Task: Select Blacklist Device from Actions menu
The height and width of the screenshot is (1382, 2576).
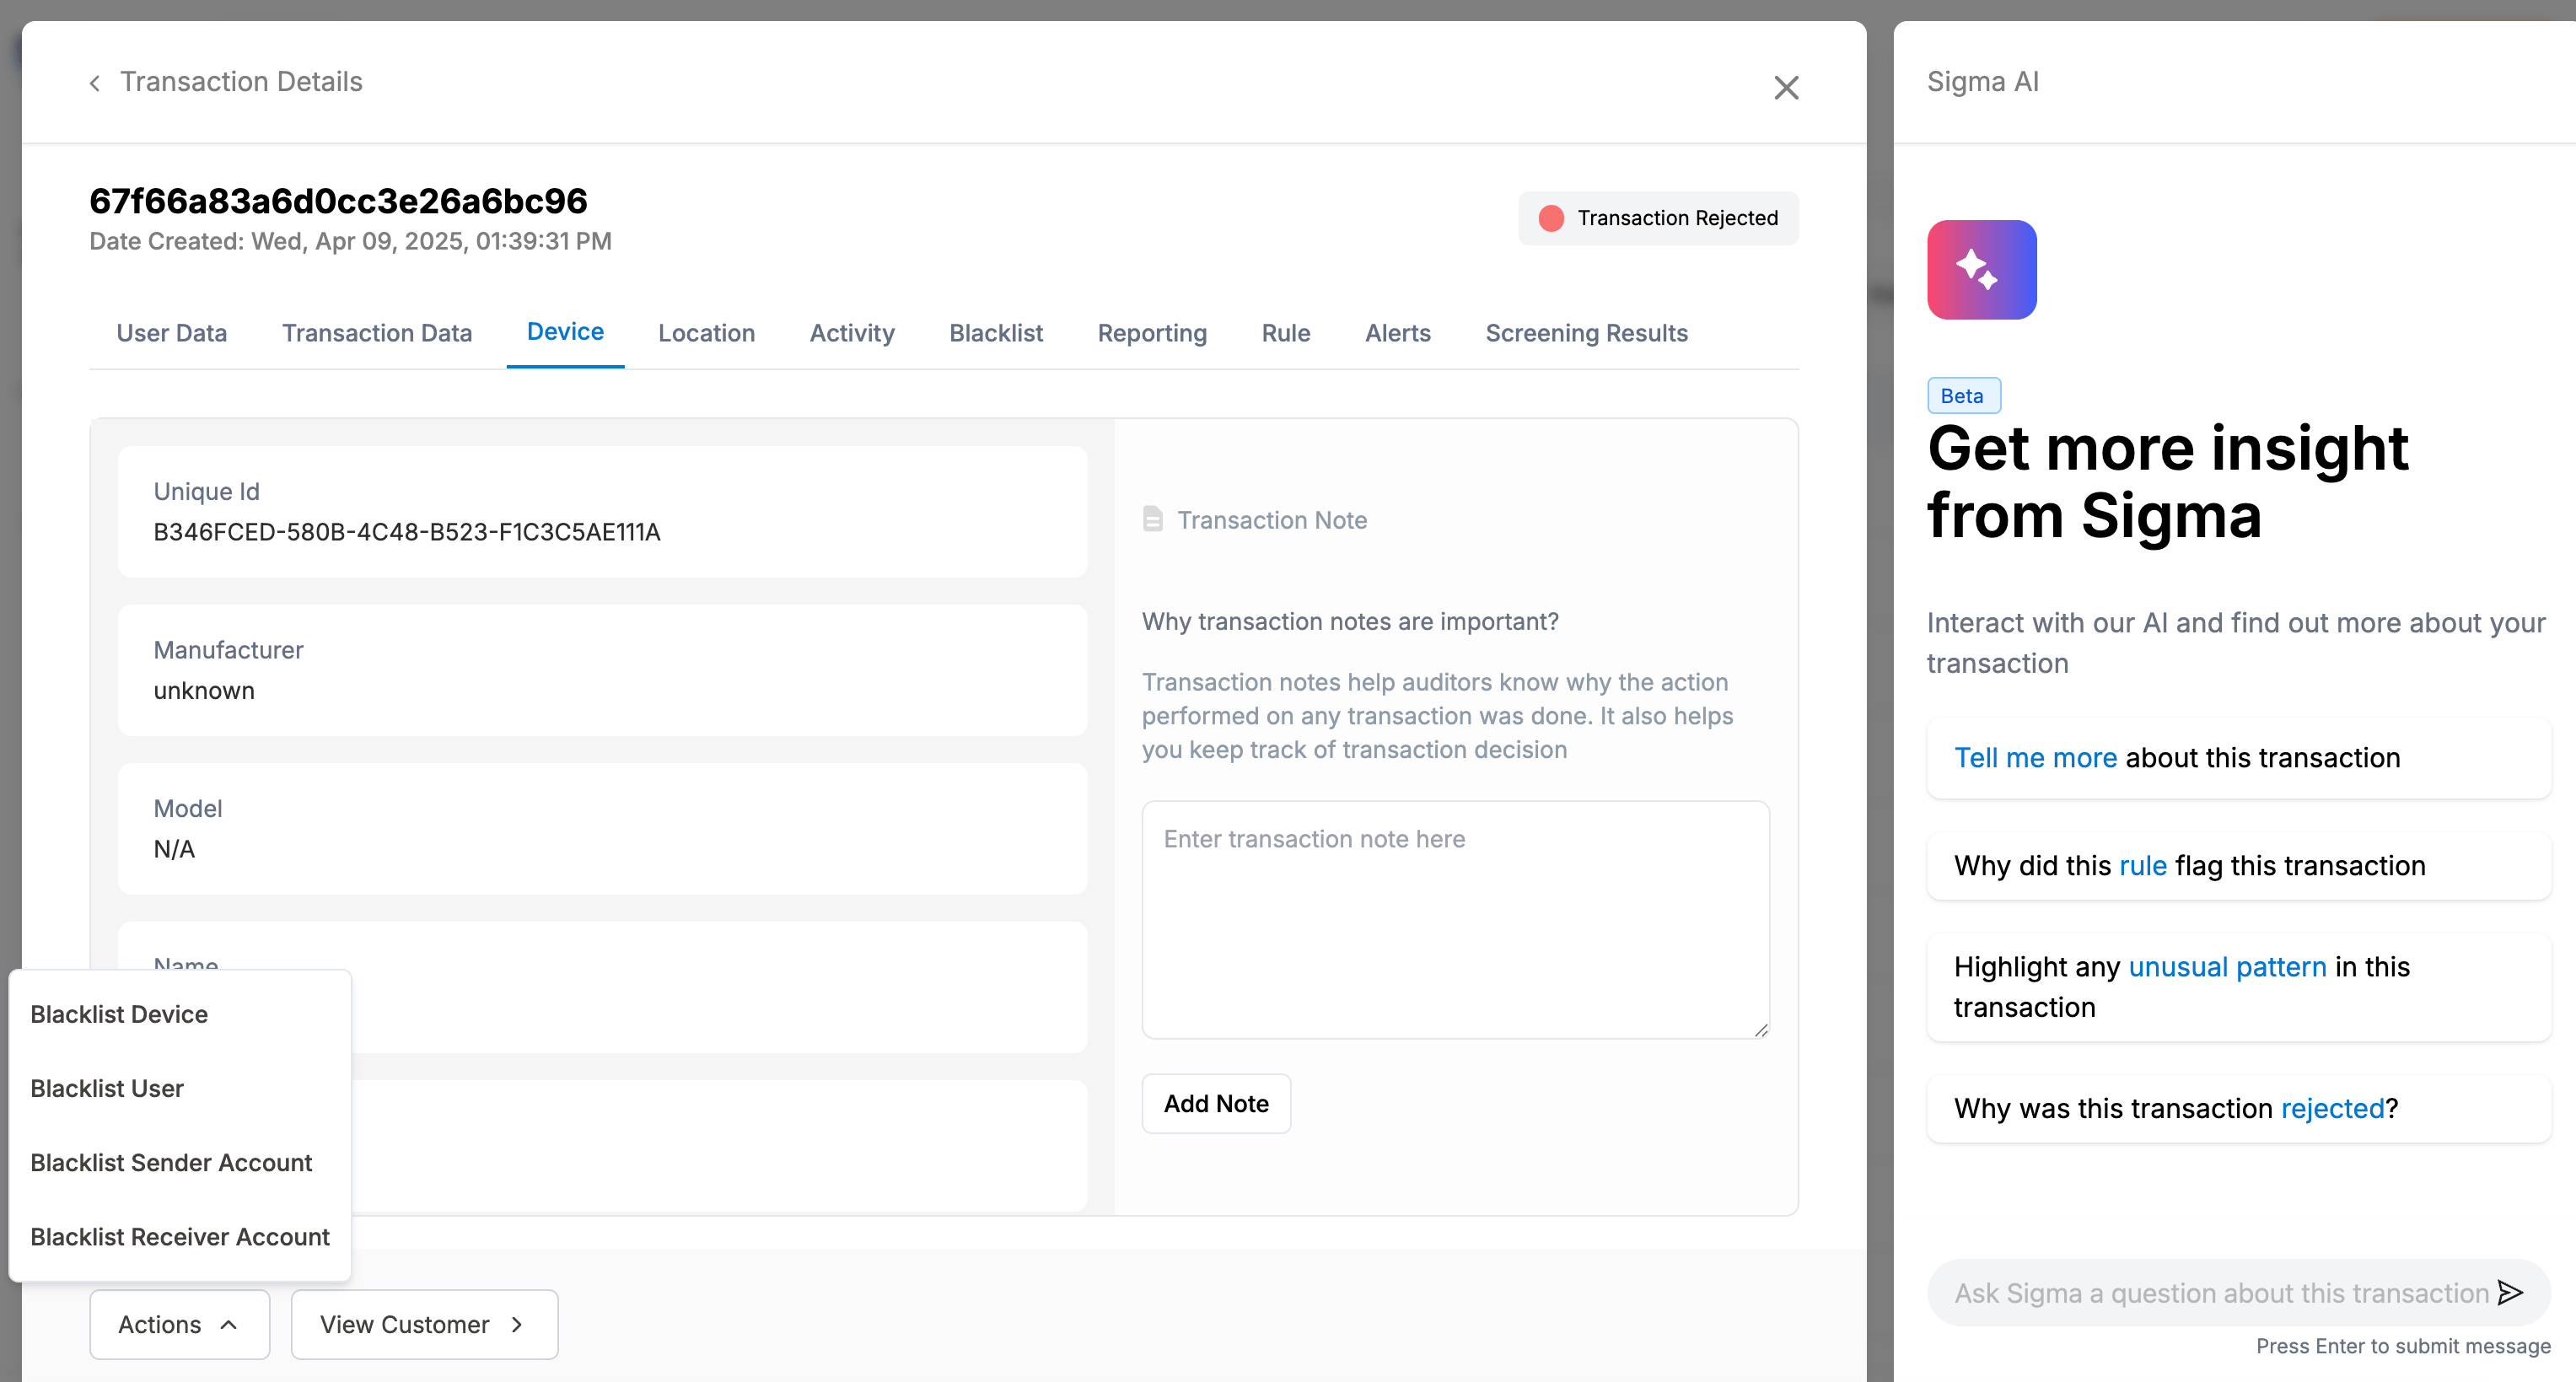Action: [119, 1014]
